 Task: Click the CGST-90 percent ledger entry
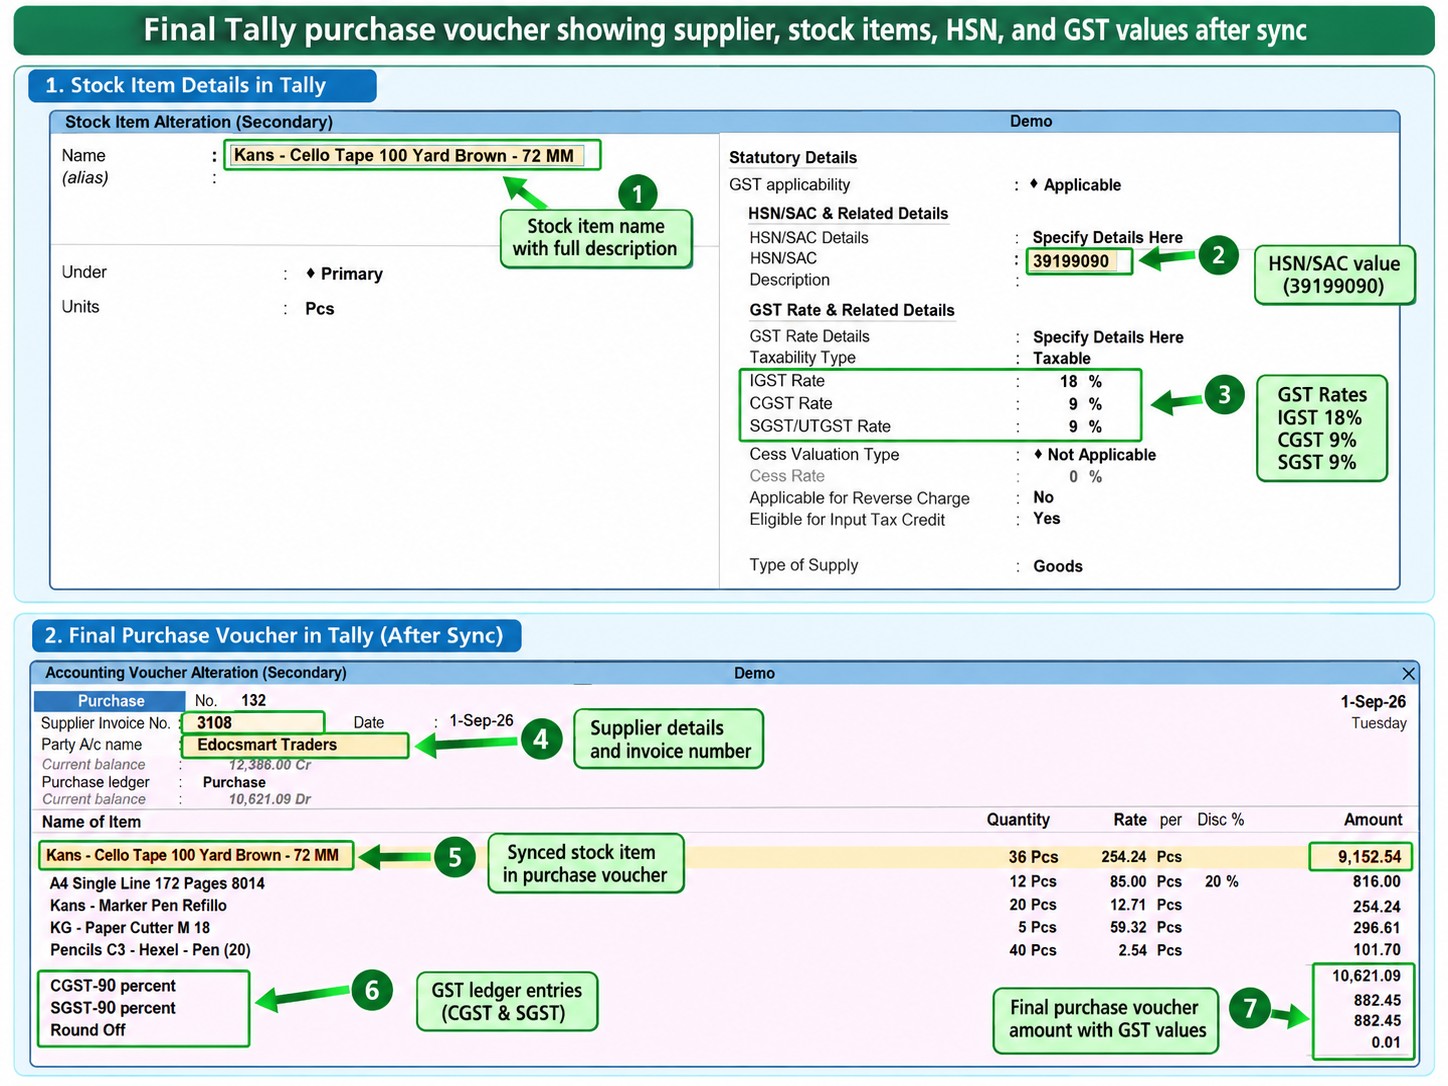tap(113, 986)
